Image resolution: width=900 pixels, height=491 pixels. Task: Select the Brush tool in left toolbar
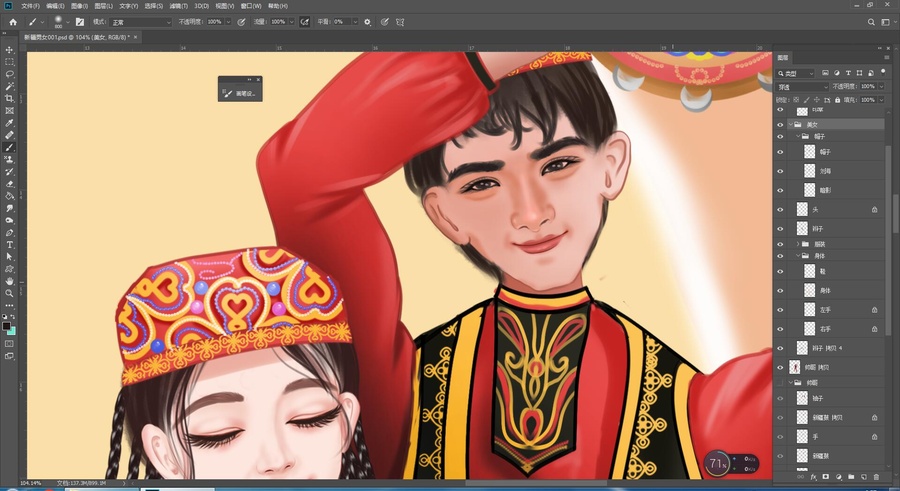tap(9, 148)
